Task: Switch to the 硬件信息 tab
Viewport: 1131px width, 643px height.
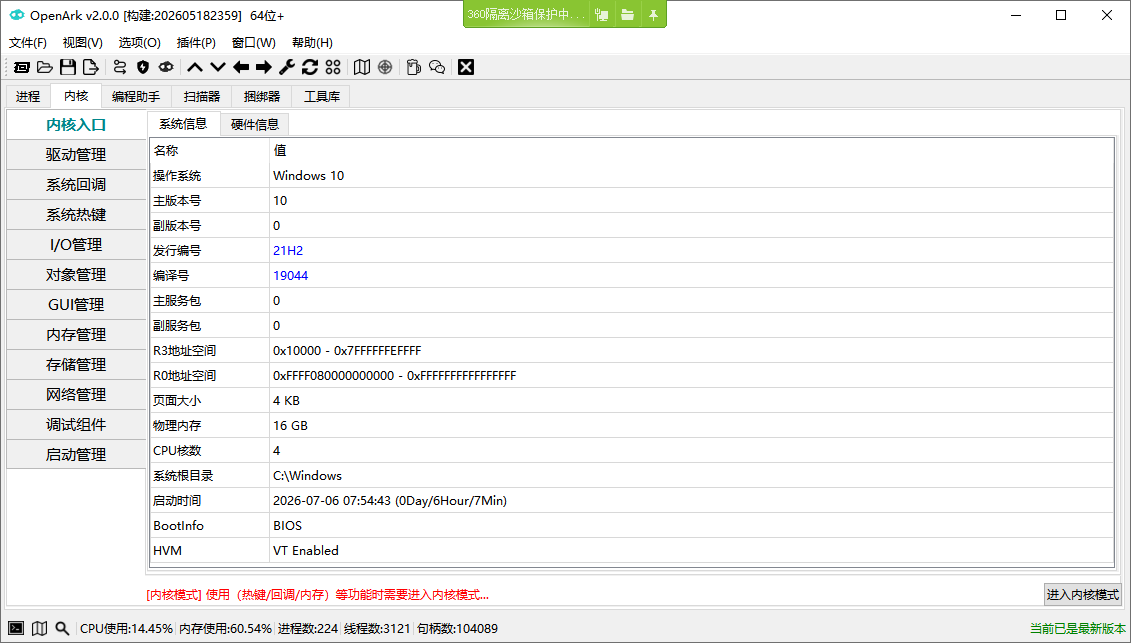Action: coord(255,125)
